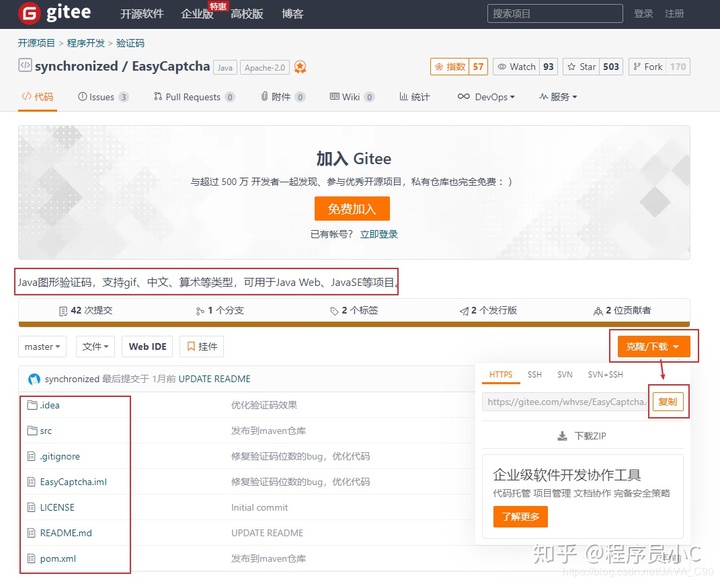Click the 指数 57 badge
720x584 pixels.
click(x=459, y=67)
